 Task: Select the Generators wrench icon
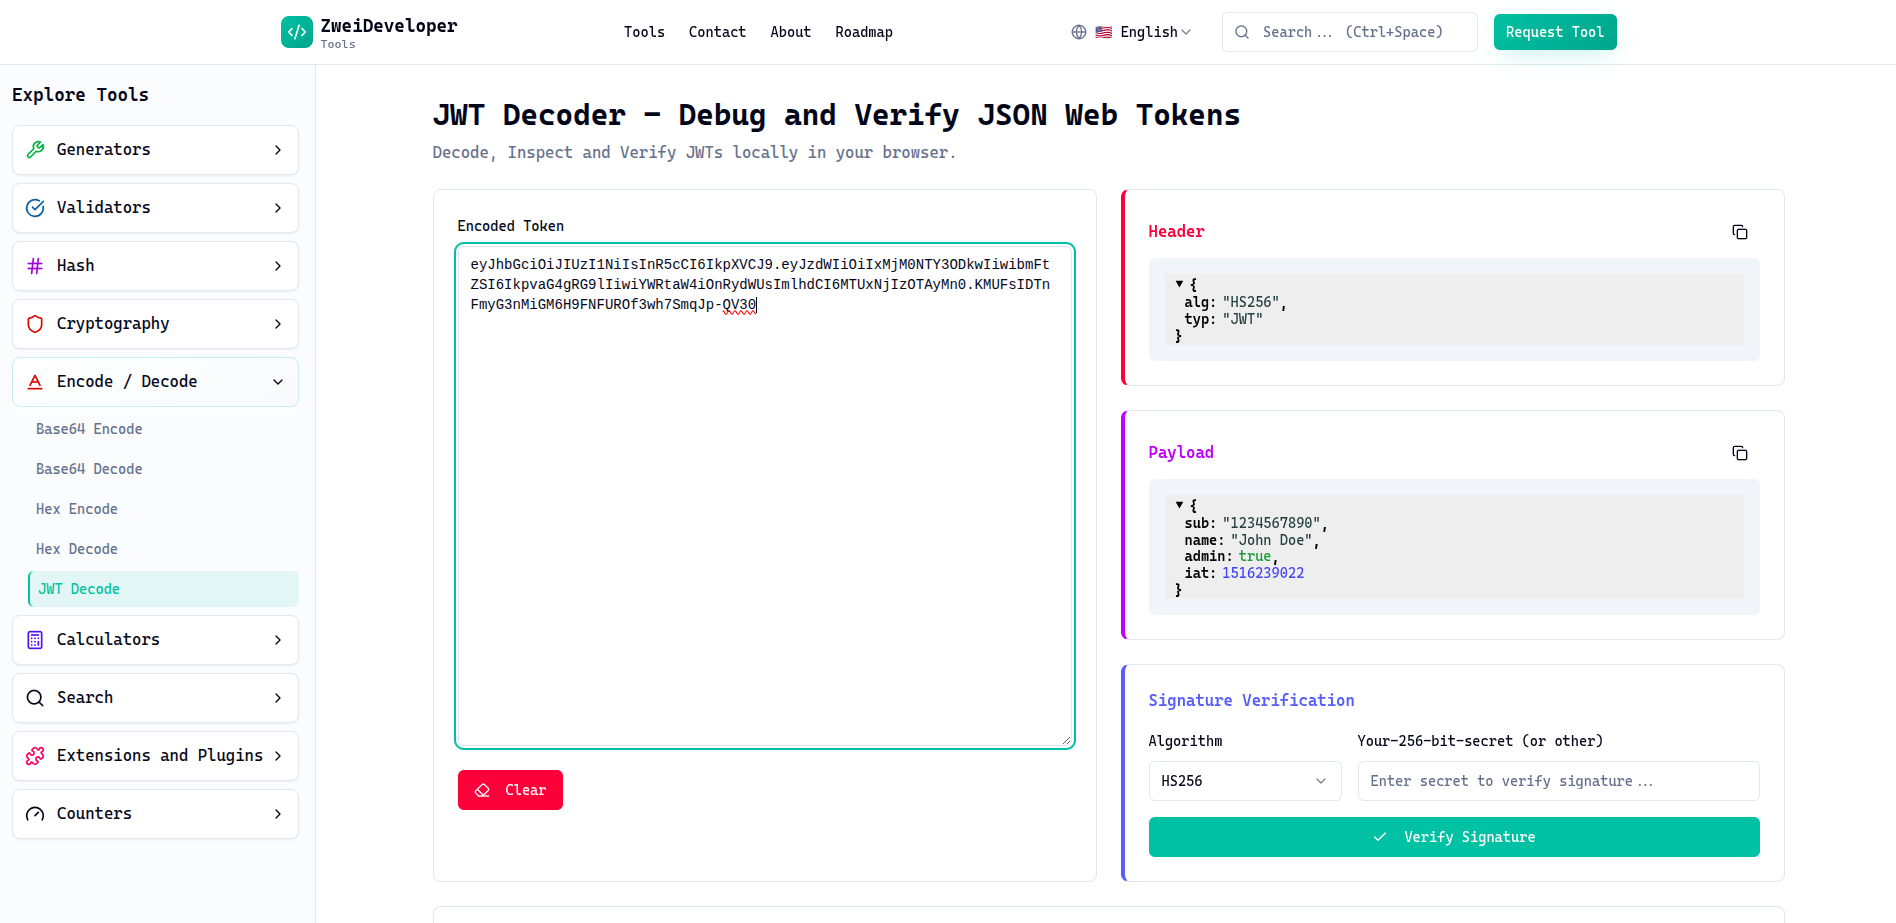point(35,149)
